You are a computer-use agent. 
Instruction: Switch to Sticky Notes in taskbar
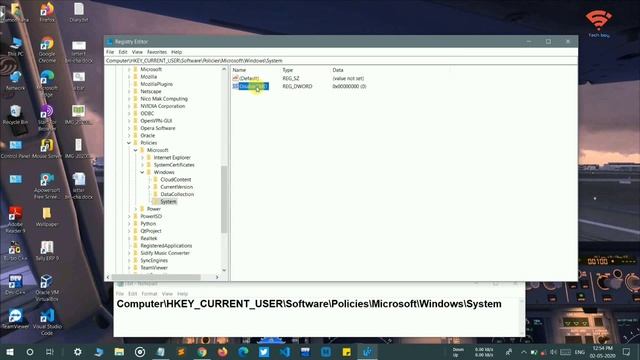(347, 352)
